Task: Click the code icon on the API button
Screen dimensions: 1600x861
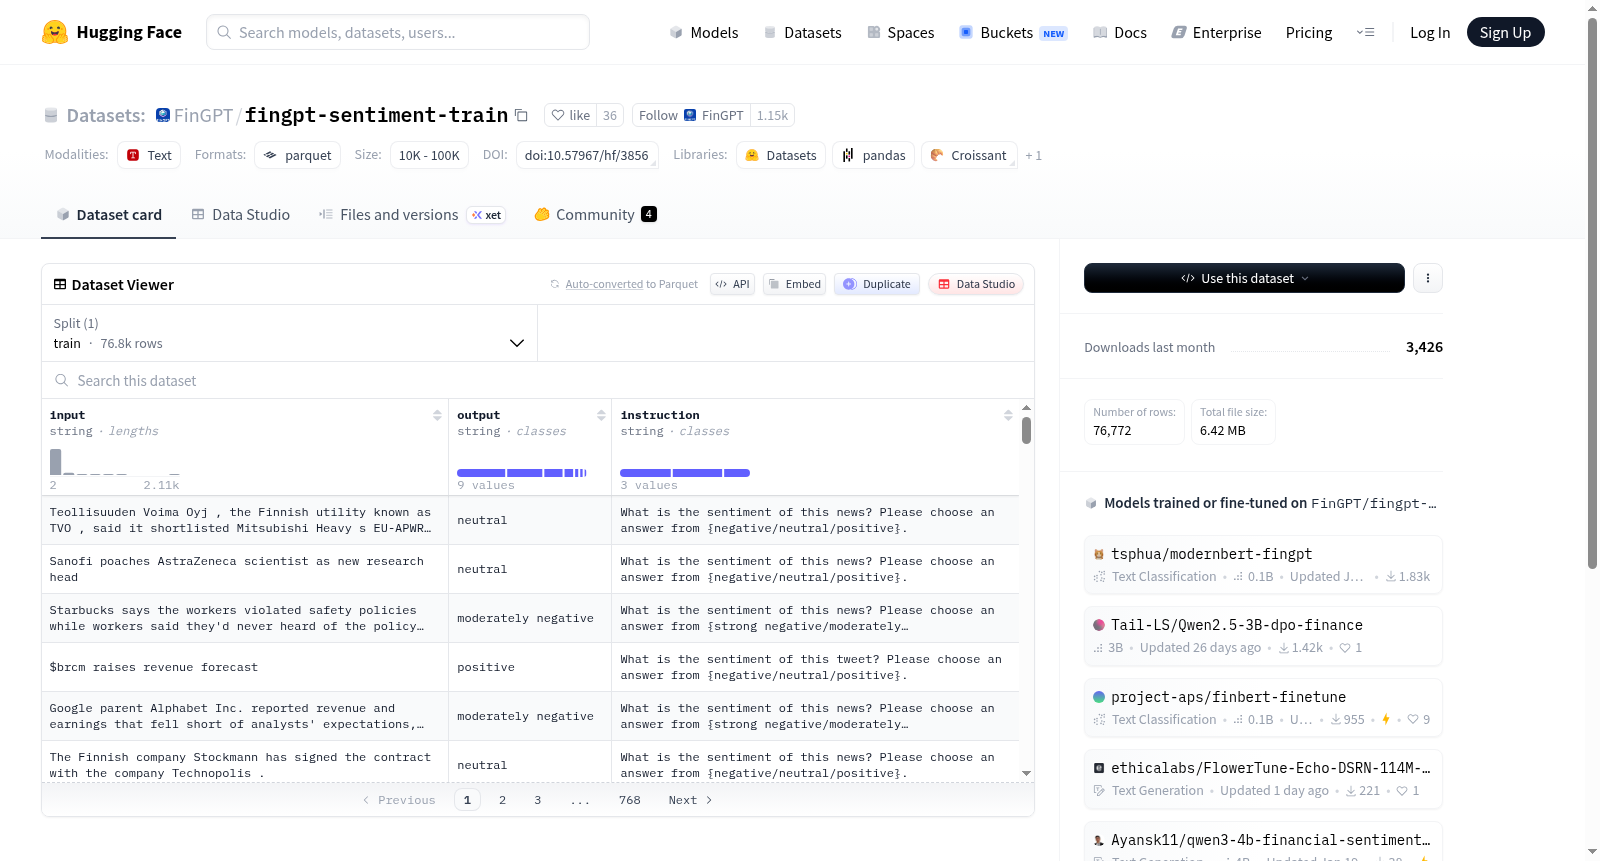Action: (721, 284)
